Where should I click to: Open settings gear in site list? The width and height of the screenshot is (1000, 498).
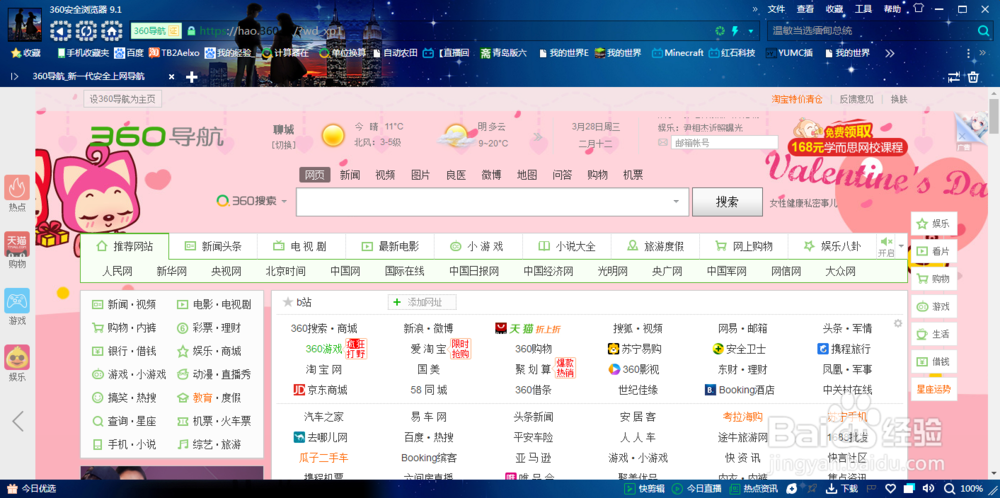pos(898,323)
